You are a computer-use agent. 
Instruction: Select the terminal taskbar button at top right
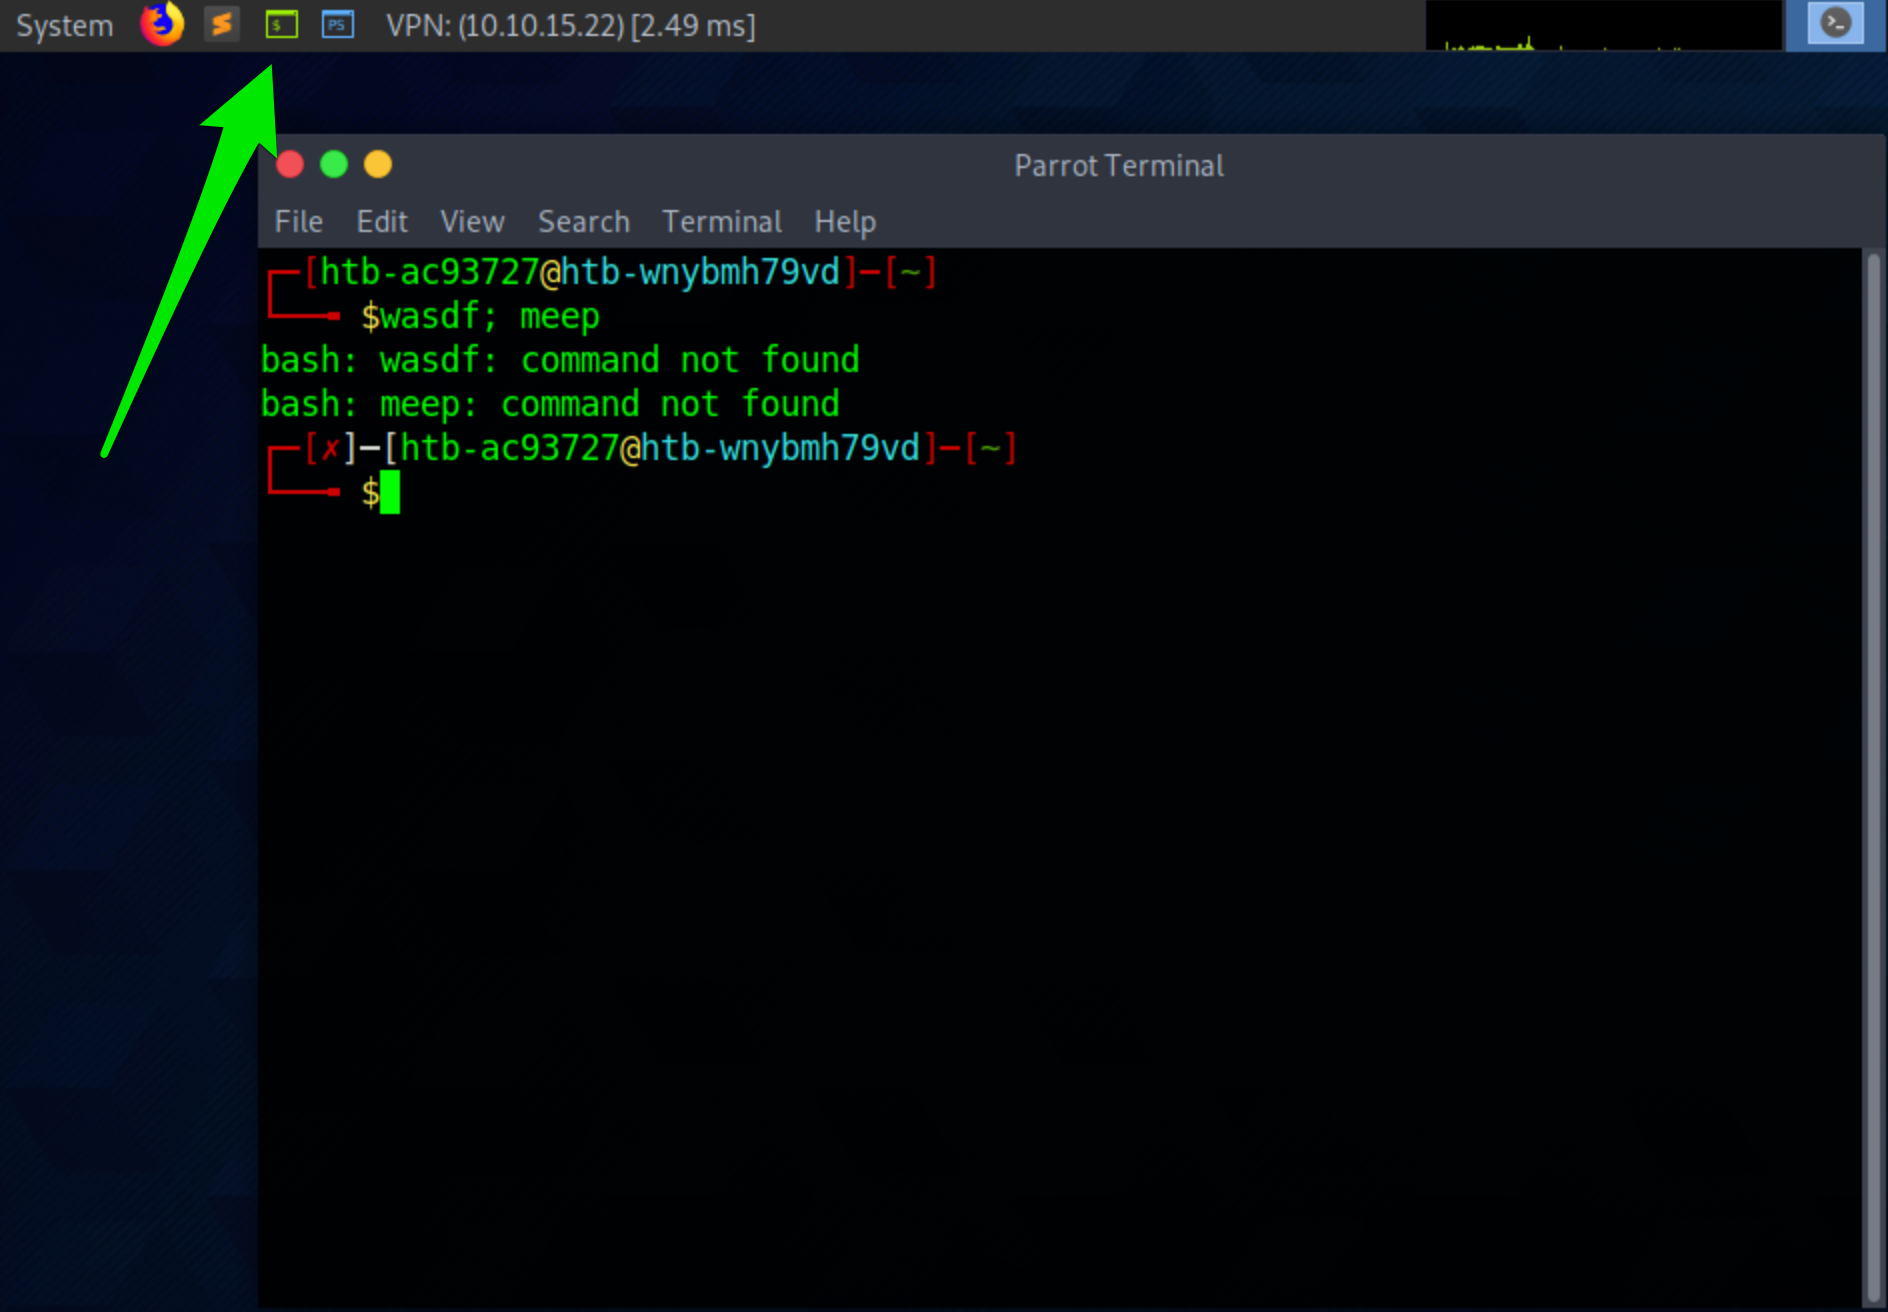[1836, 24]
